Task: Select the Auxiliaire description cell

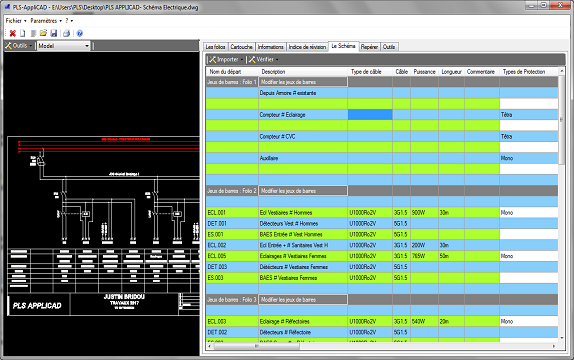Action: (x=303, y=158)
